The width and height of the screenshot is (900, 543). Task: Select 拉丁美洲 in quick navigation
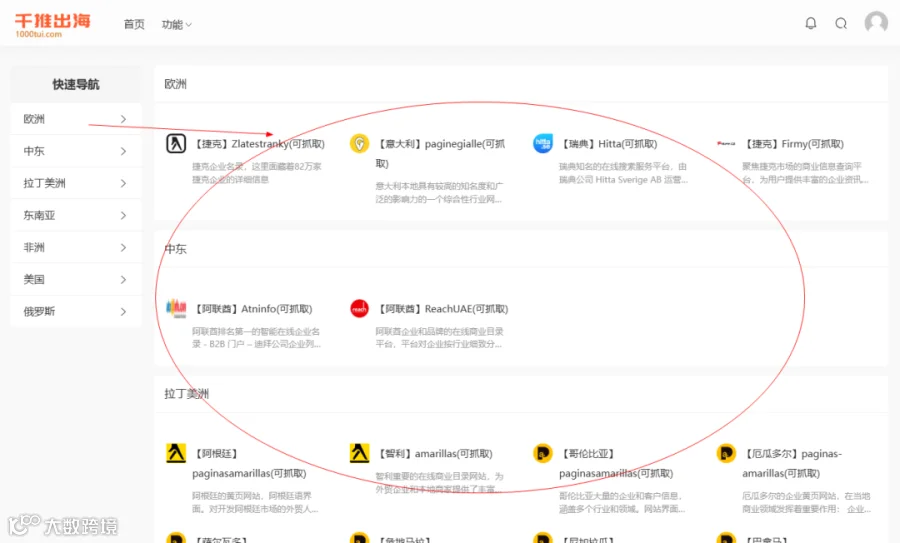click(76, 183)
